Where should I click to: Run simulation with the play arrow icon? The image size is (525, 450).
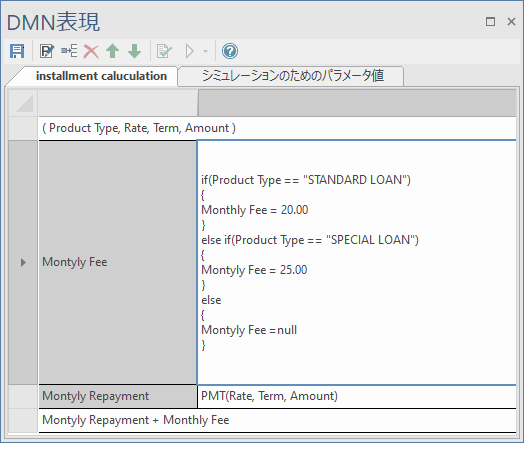coord(190,51)
